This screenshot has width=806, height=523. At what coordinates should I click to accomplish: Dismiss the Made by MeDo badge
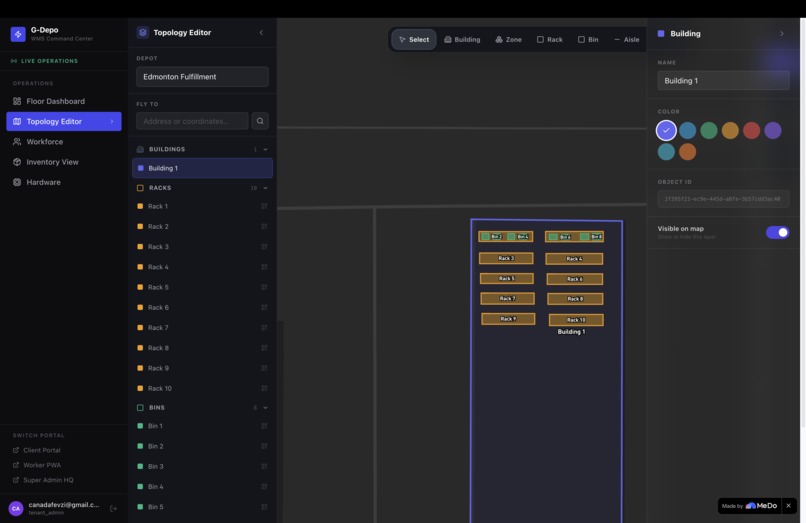coord(789,506)
